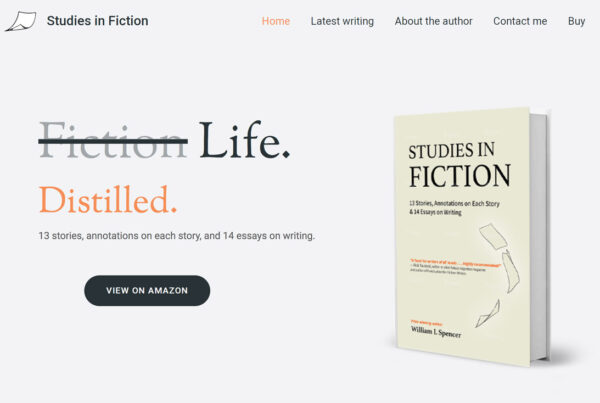Screen dimensions: 600x403
Task: Click the orange Distilled. heading
Action: coord(108,199)
